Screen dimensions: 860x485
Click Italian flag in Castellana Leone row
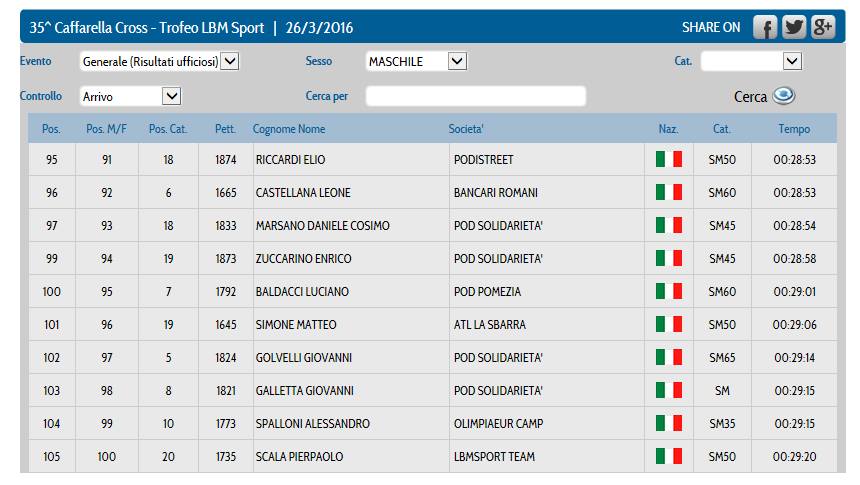click(x=668, y=193)
